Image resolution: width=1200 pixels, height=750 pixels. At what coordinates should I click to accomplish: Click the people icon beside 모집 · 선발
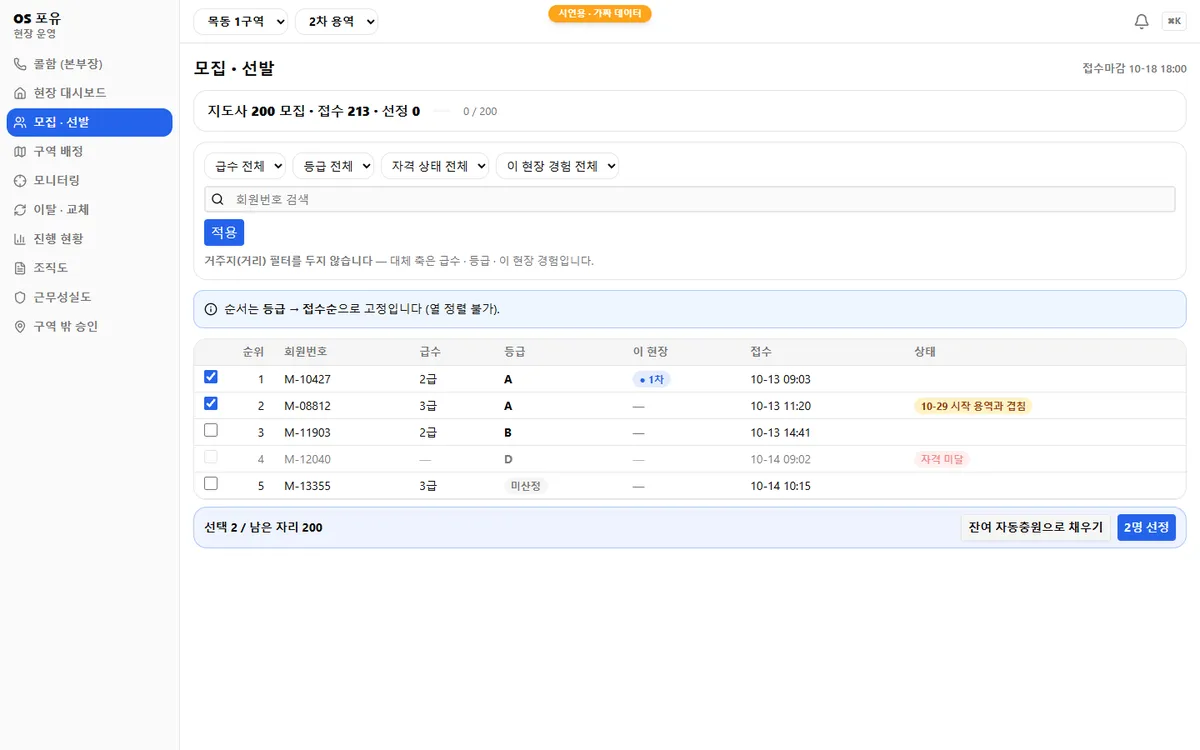[x=20, y=122]
